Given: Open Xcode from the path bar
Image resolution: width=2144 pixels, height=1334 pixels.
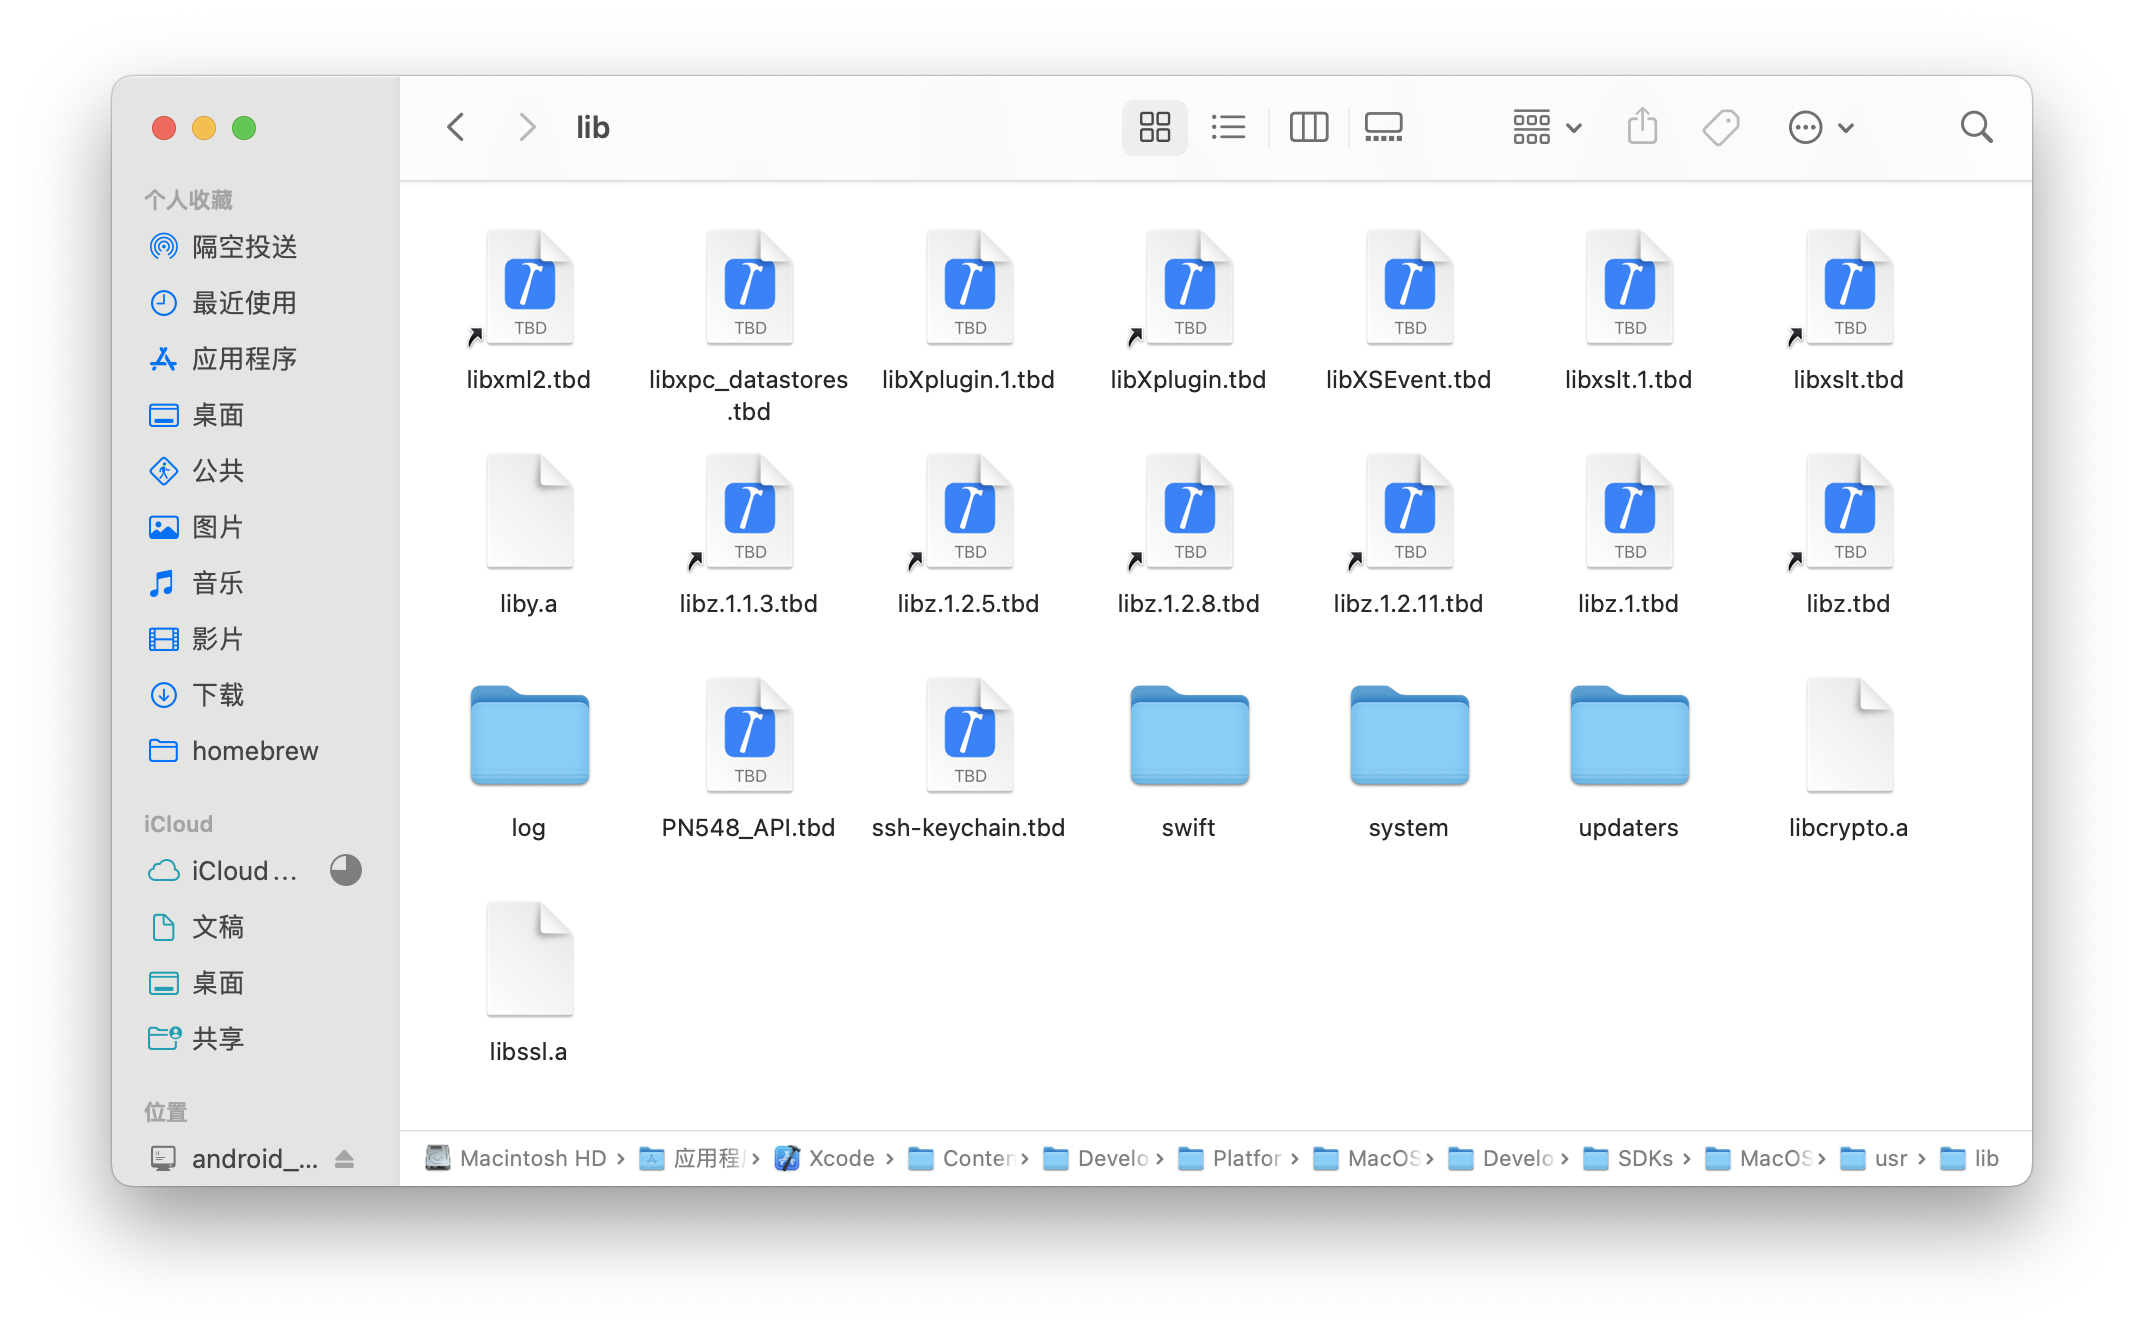Looking at the screenshot, I should (841, 1158).
